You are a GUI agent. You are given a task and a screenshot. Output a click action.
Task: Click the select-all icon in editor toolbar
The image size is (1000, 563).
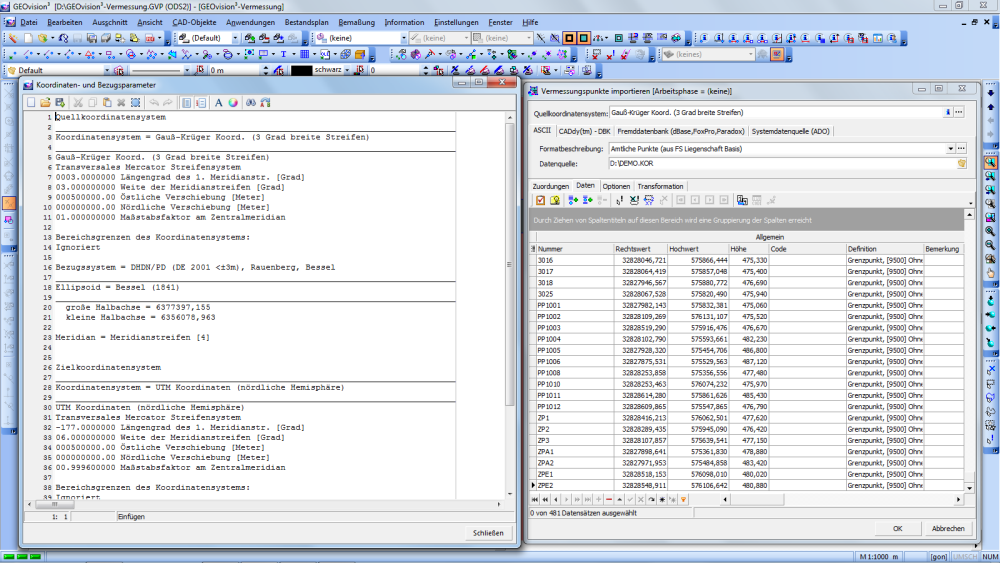click(x=136, y=103)
